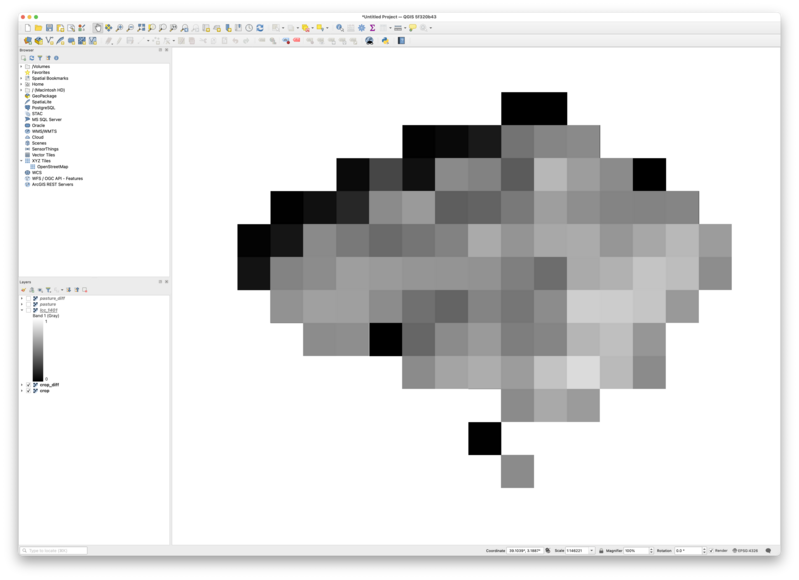The height and width of the screenshot is (580, 799).
Task: Click the Show Map Tips icon
Action: (412, 28)
